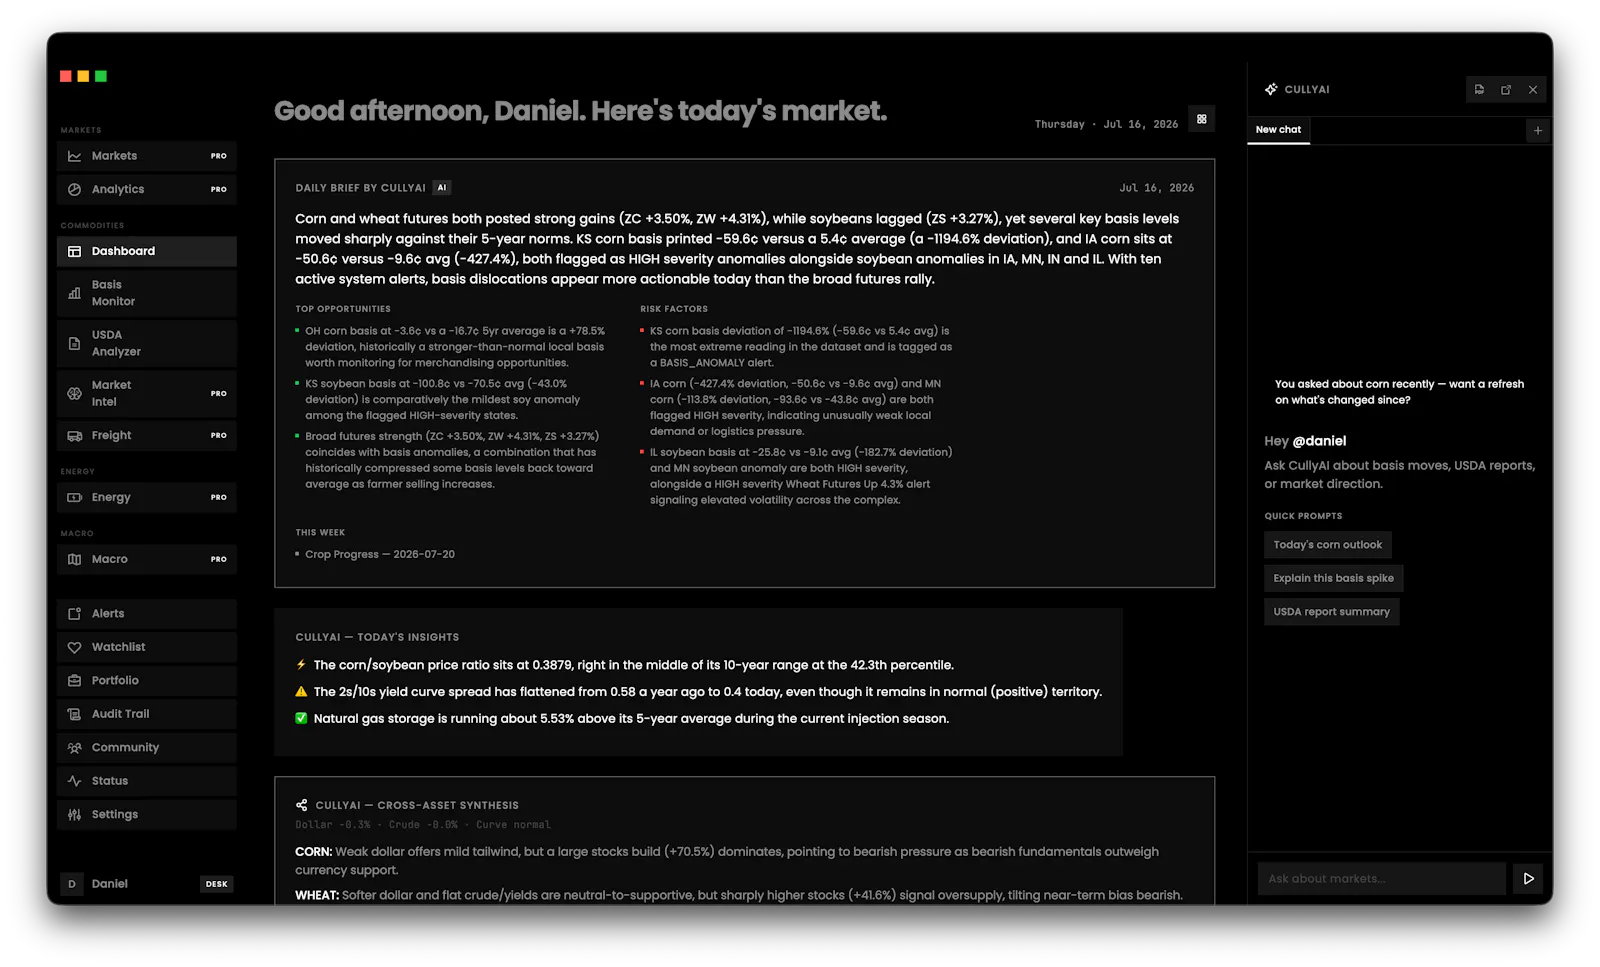Click the CullyAI sparkle logo icon
This screenshot has height=967, width=1600.
(x=1271, y=89)
